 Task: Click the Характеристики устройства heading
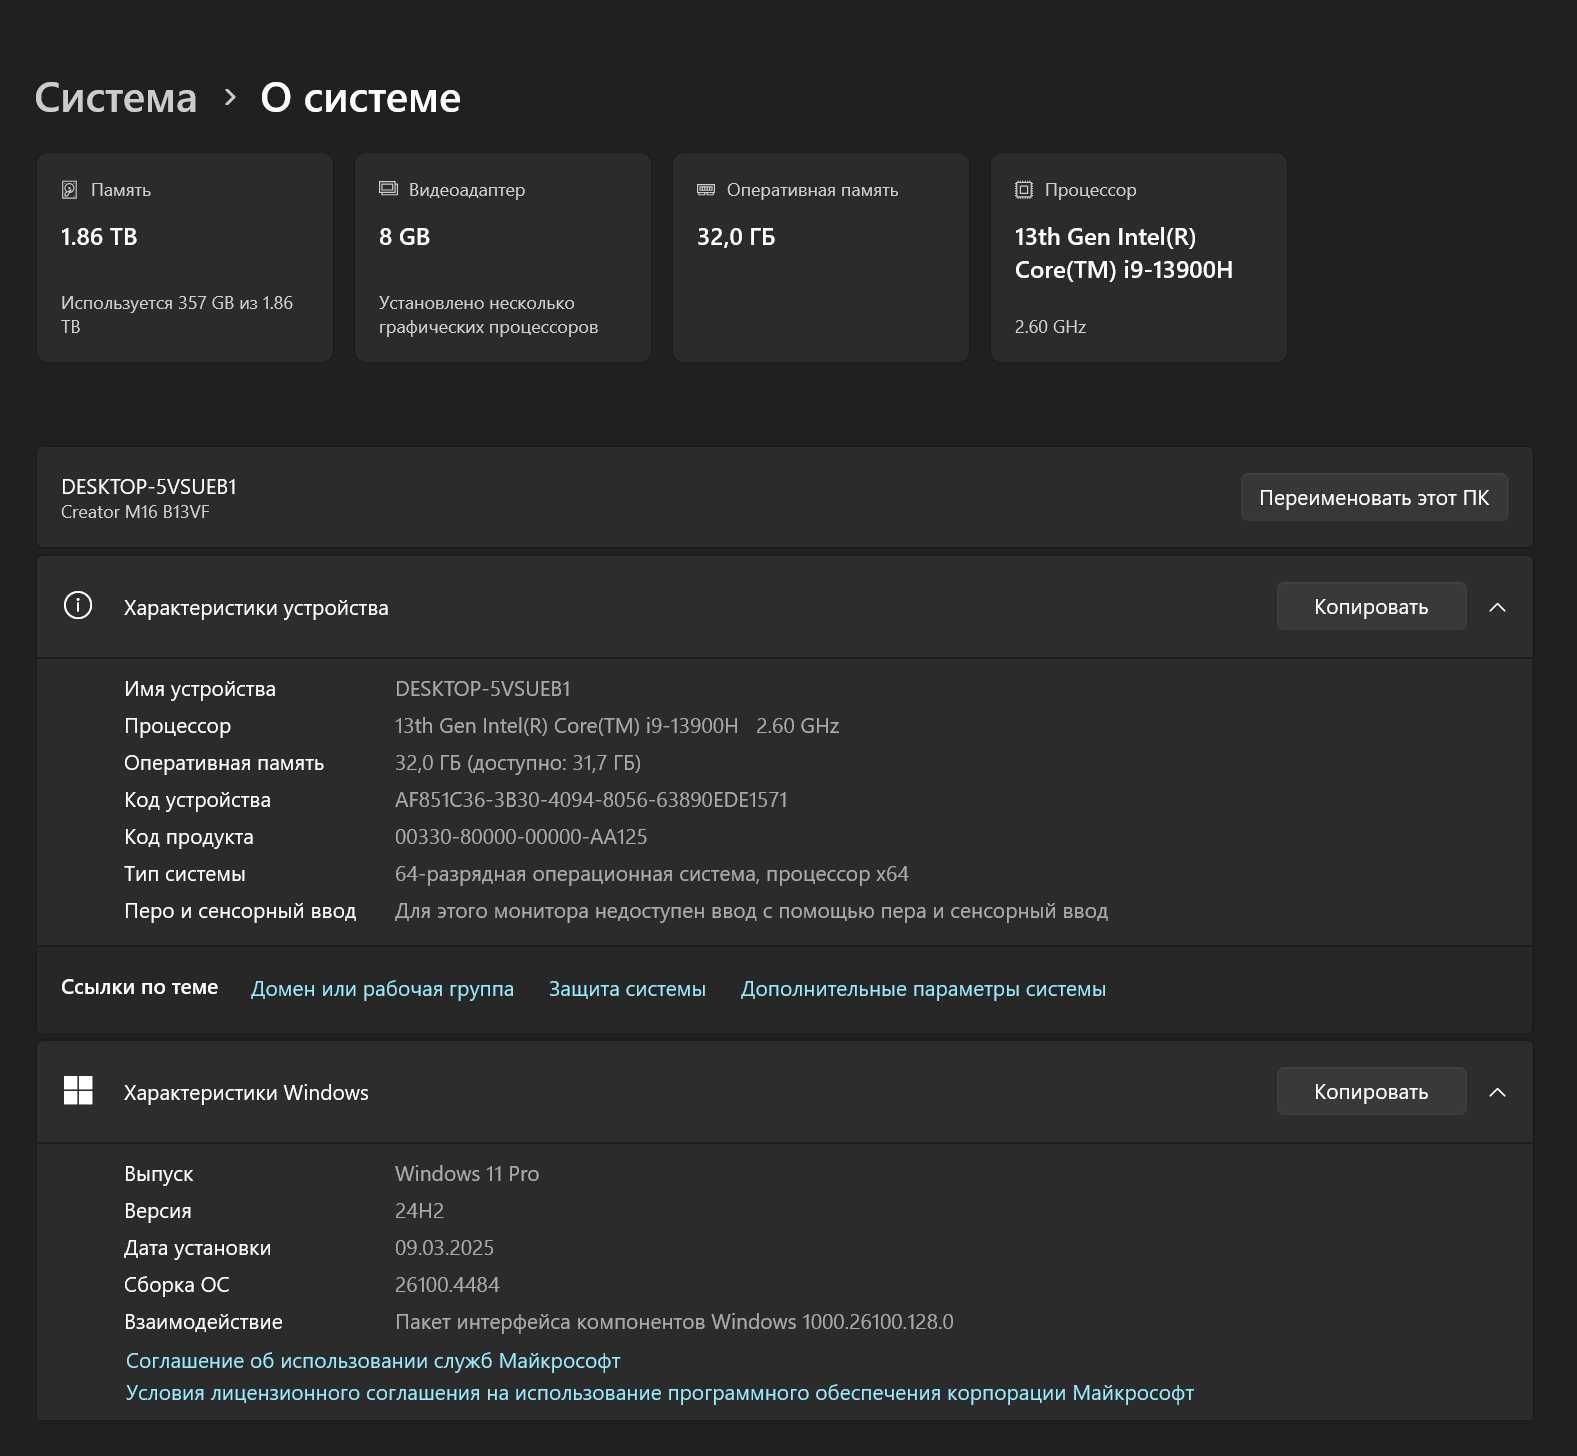click(x=256, y=608)
